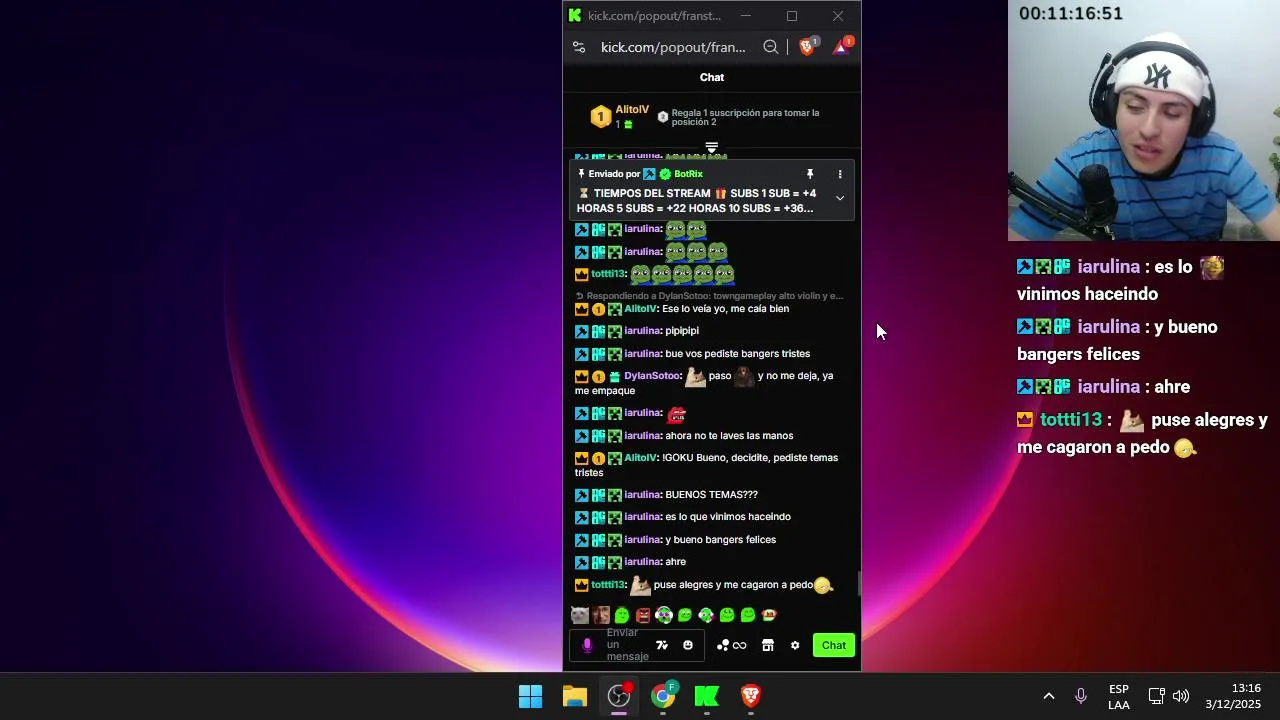Open the volume speaker tray icon
Screen dimensions: 1280x720
1181,696
